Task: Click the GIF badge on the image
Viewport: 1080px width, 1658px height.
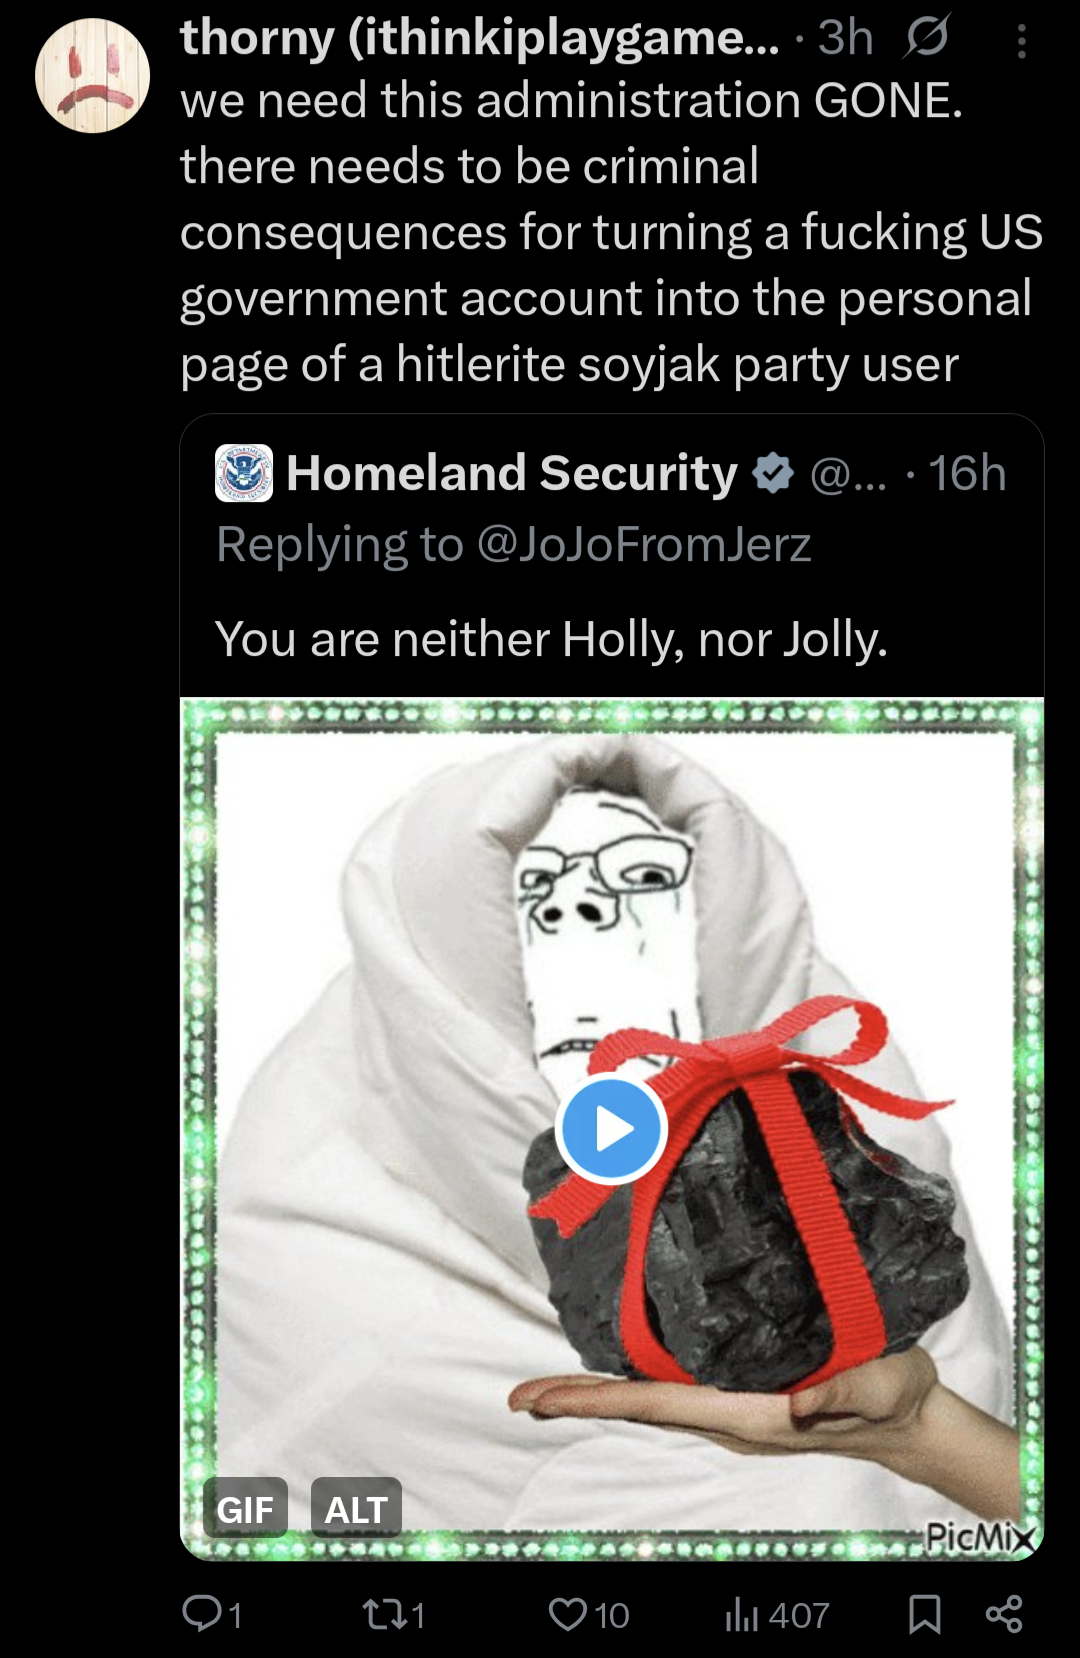Action: (x=245, y=1508)
